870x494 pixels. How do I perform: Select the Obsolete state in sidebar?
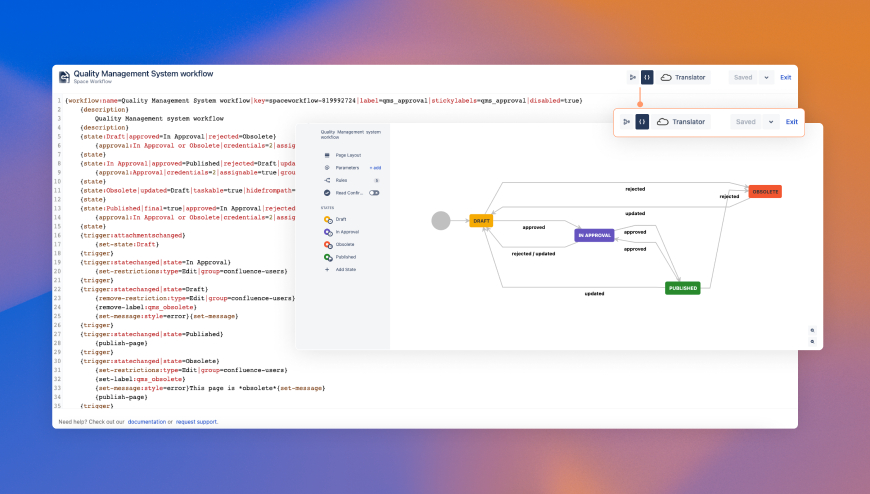point(345,244)
